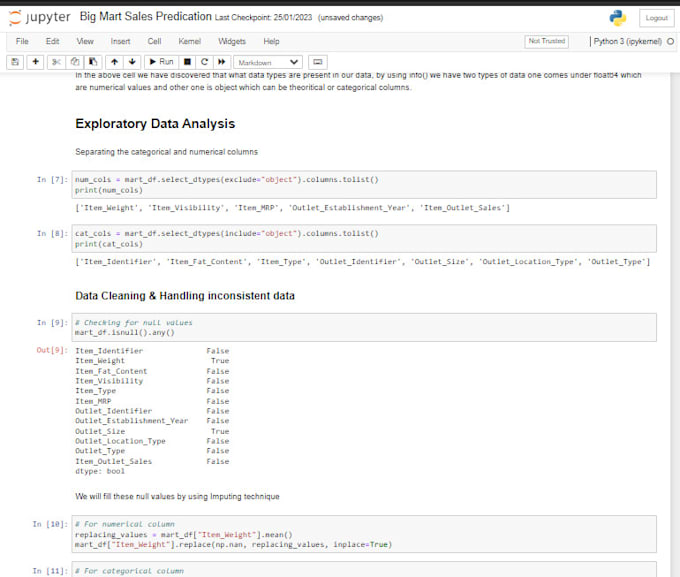Click the (unsaved changes) status text

coord(350,18)
